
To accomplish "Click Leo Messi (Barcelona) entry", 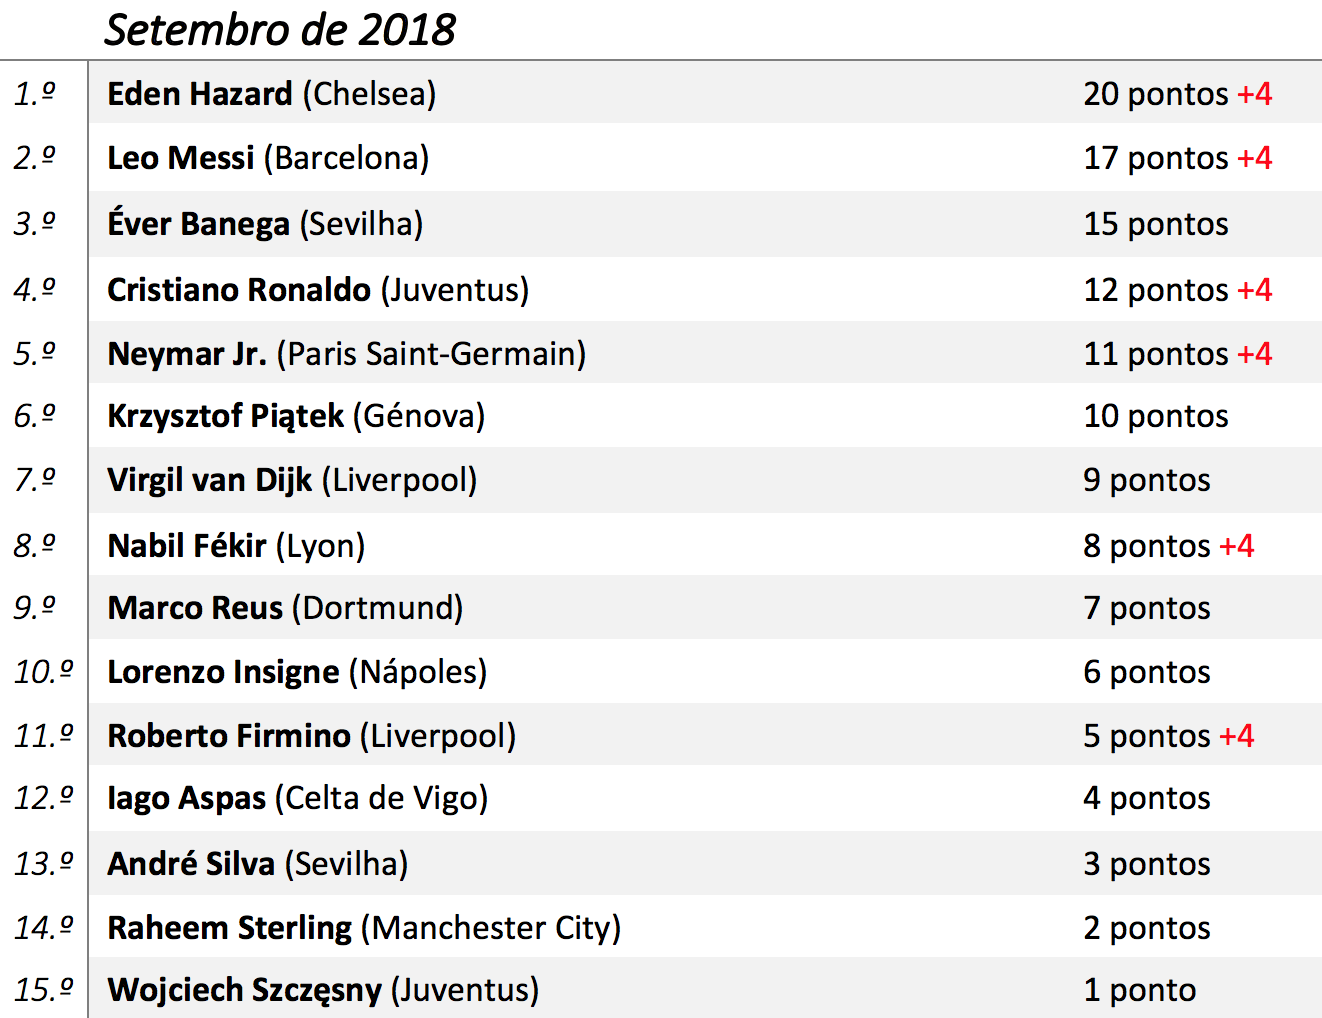I will (268, 158).
